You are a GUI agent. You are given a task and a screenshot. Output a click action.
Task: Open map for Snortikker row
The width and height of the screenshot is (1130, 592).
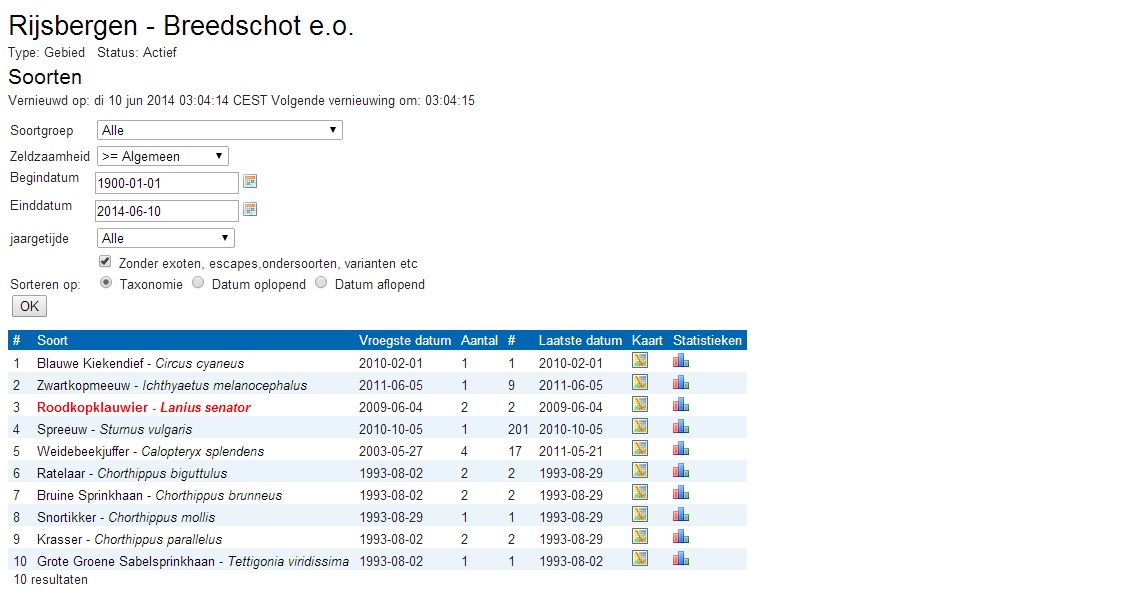click(639, 514)
